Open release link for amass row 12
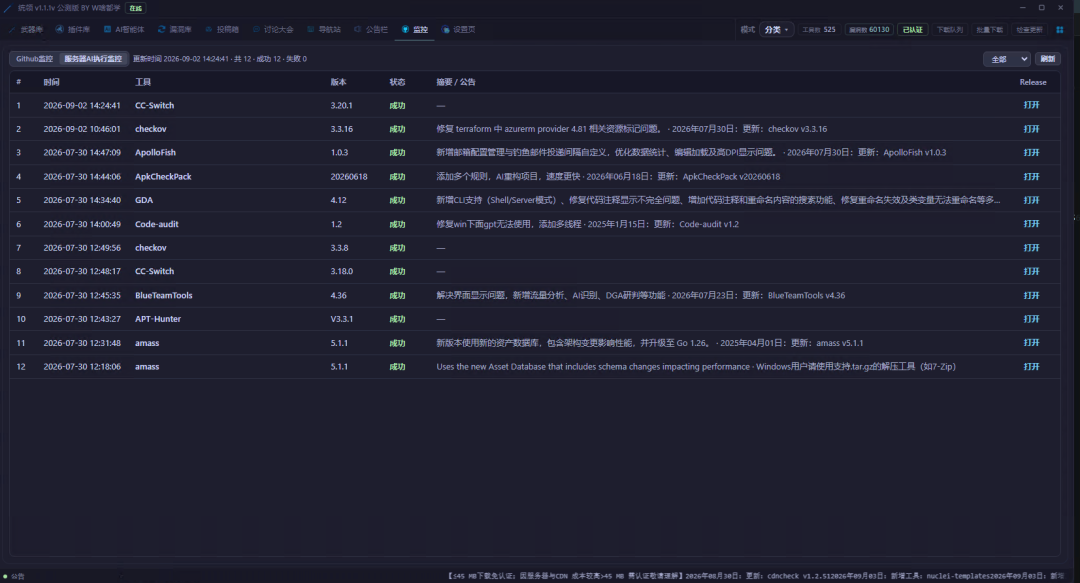The height and width of the screenshot is (583, 1080). pos(1031,367)
